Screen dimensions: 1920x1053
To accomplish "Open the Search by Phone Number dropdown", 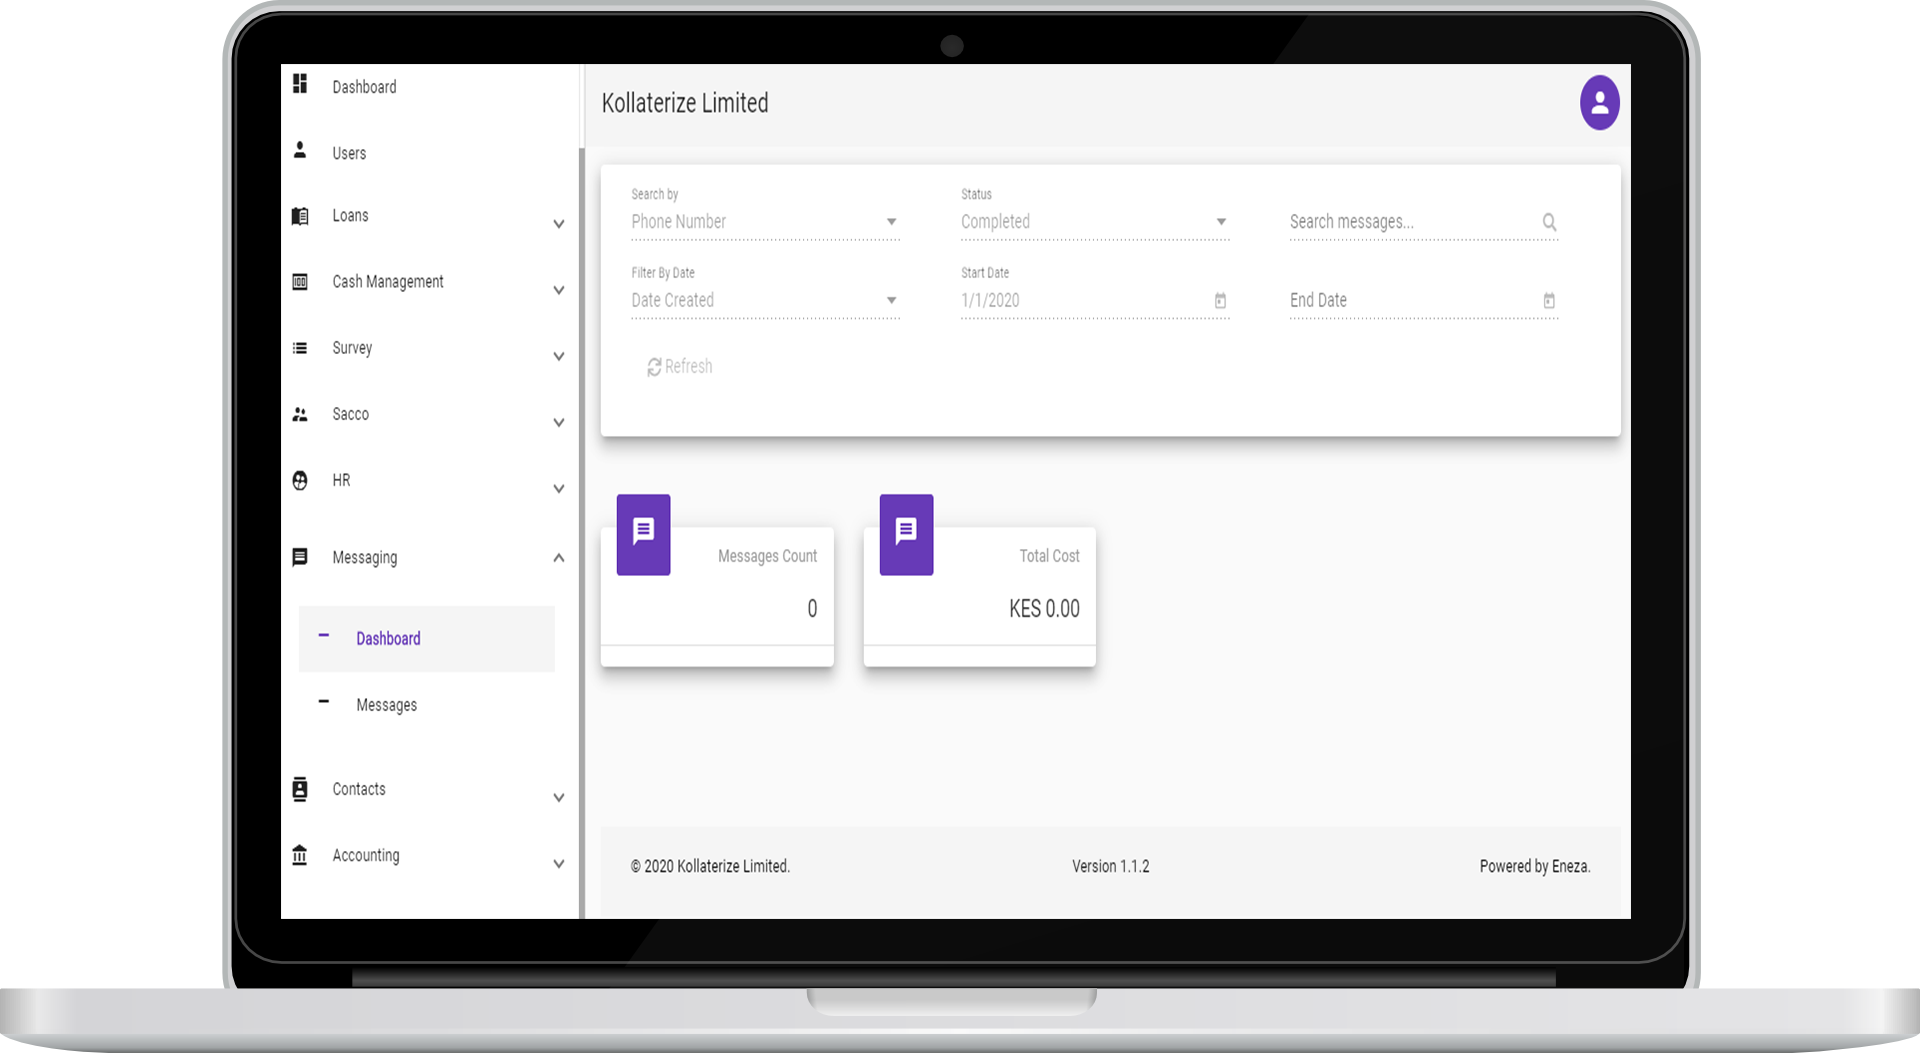I will click(x=765, y=222).
